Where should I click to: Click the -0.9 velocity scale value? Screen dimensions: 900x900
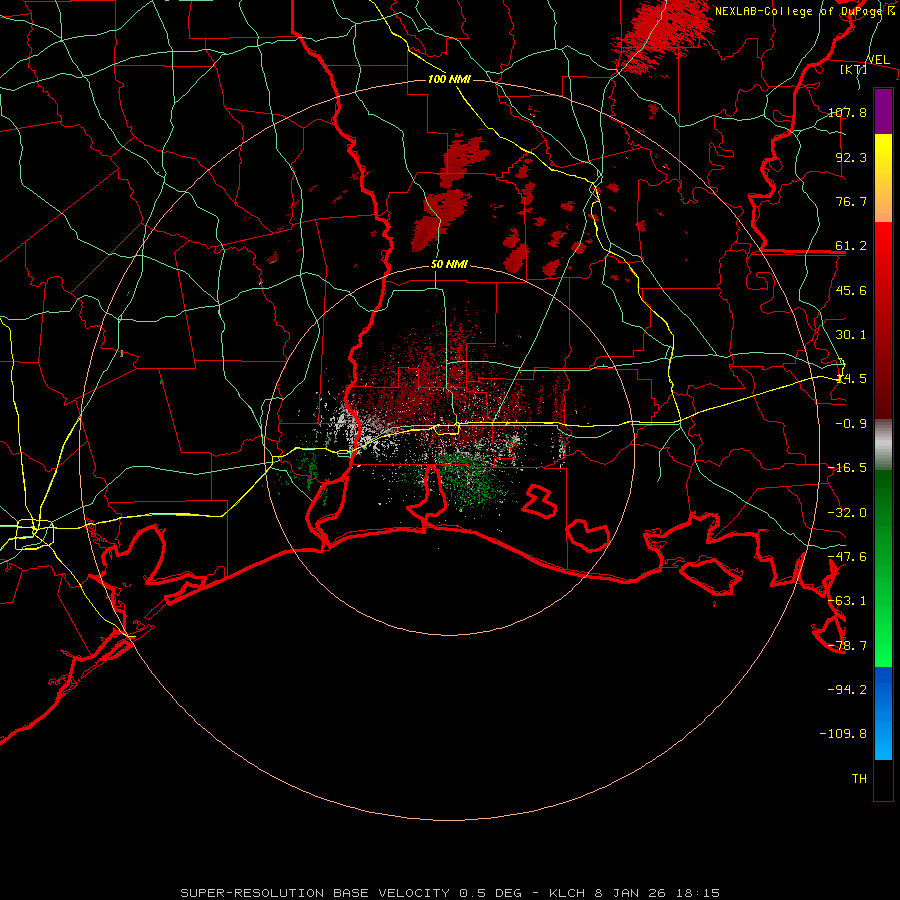click(851, 424)
